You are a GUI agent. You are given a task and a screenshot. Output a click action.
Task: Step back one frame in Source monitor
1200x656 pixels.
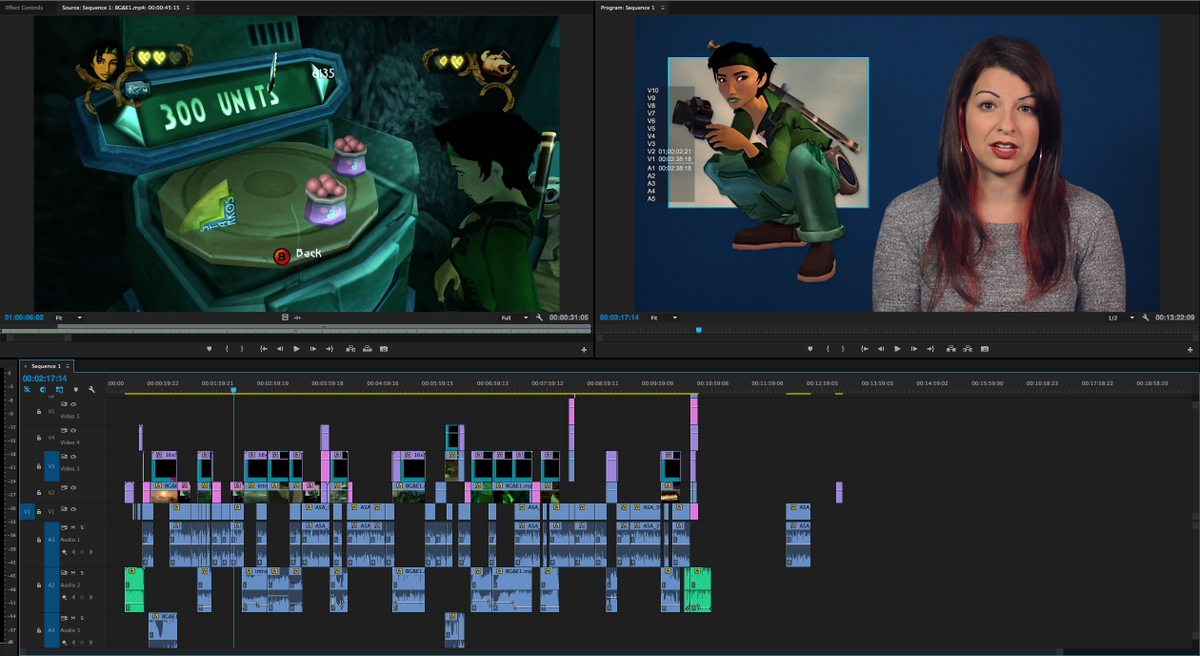pos(280,349)
